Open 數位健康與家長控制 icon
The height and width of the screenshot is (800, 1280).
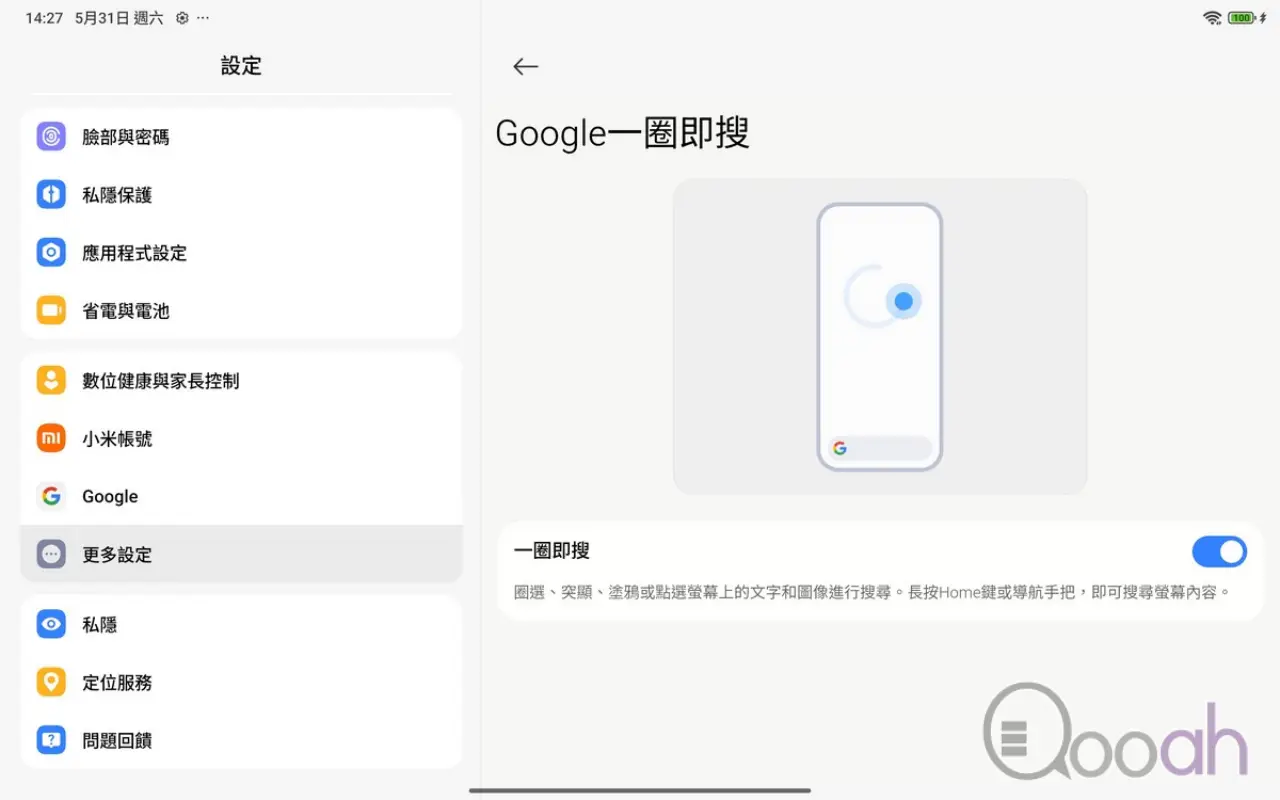click(x=51, y=380)
